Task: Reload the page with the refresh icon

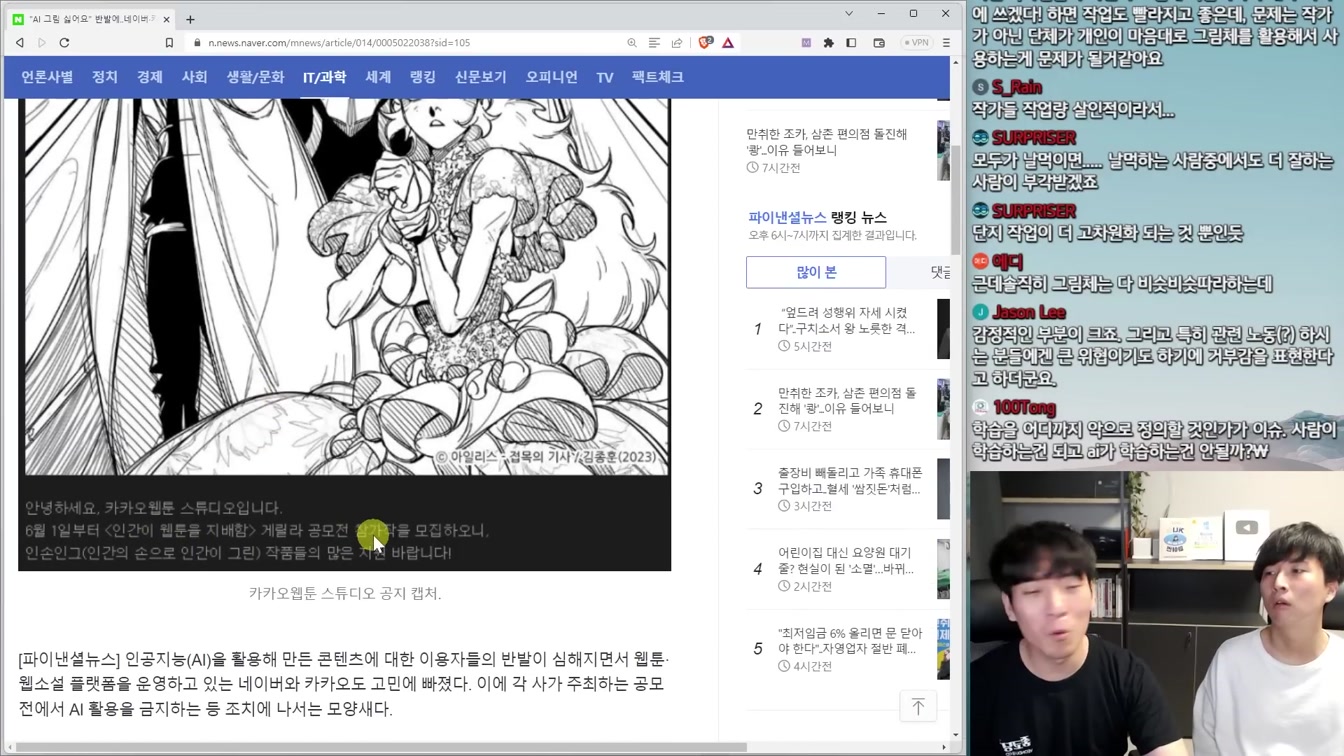Action: 64,43
